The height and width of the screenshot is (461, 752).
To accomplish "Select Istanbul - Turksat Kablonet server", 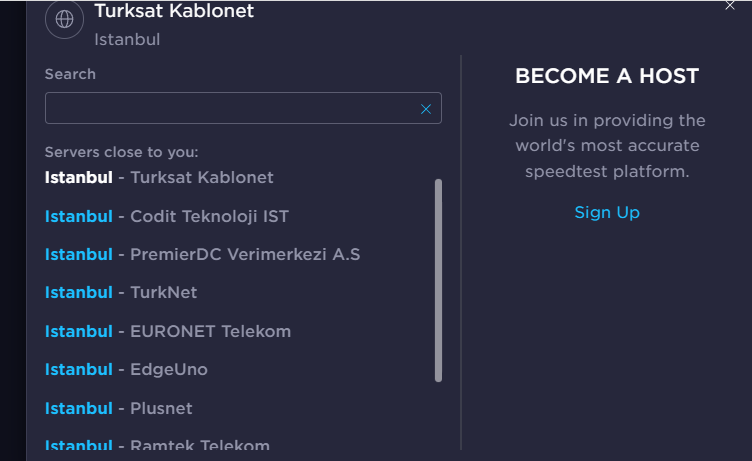I will point(159,177).
